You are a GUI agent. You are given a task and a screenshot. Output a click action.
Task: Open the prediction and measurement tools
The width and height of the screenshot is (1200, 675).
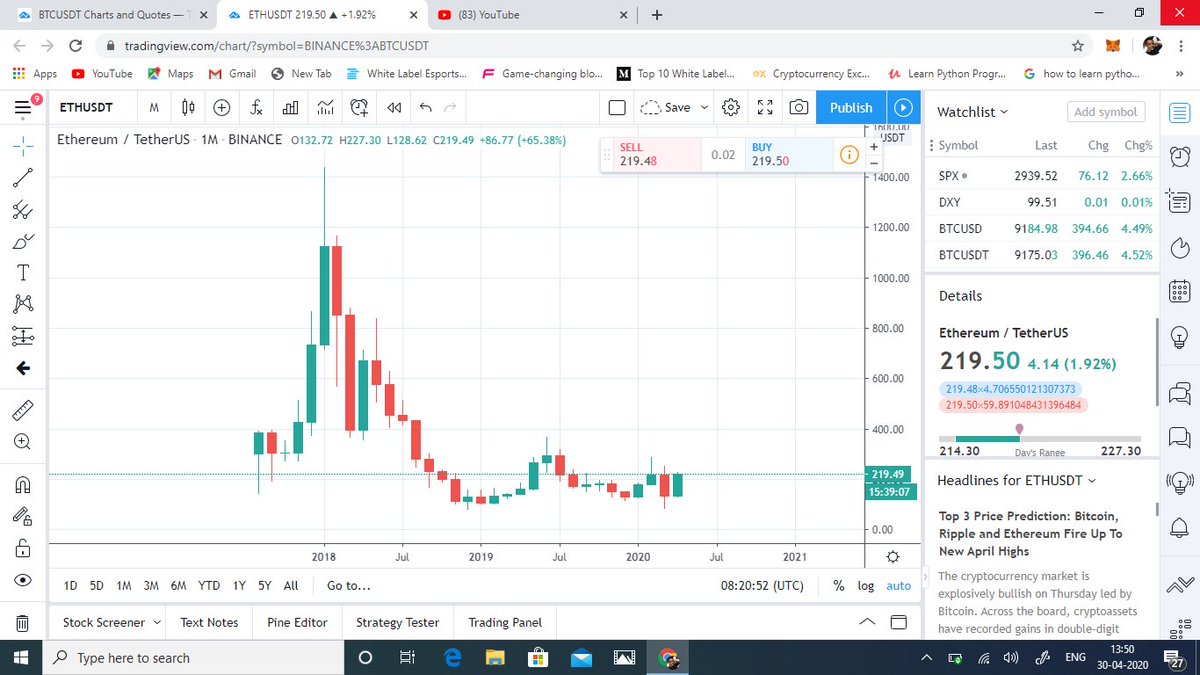pyautogui.click(x=23, y=337)
